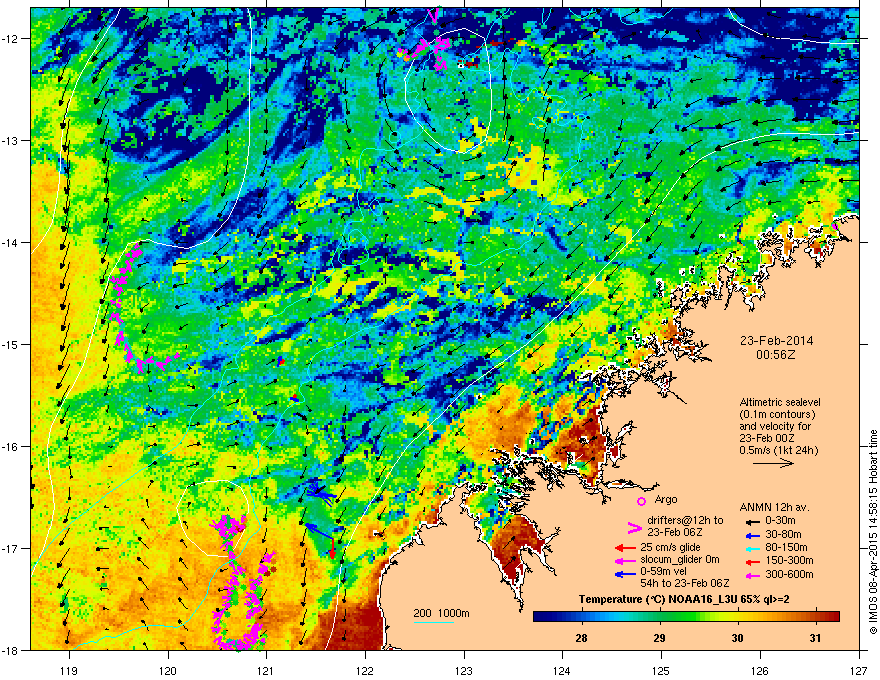Click the magenta slocum_glider 0m legend arrow
Image resolution: width=880 pixels, height=680 pixels.
pyautogui.click(x=625, y=560)
